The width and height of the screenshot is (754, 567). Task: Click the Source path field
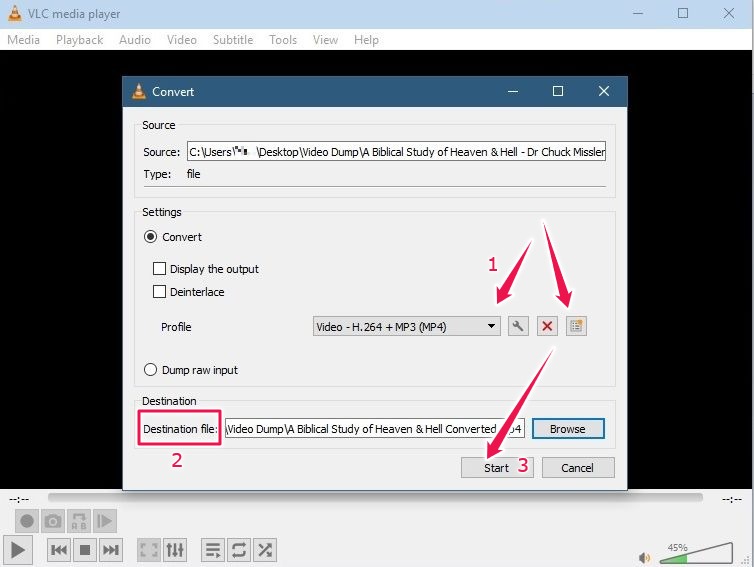pos(396,151)
